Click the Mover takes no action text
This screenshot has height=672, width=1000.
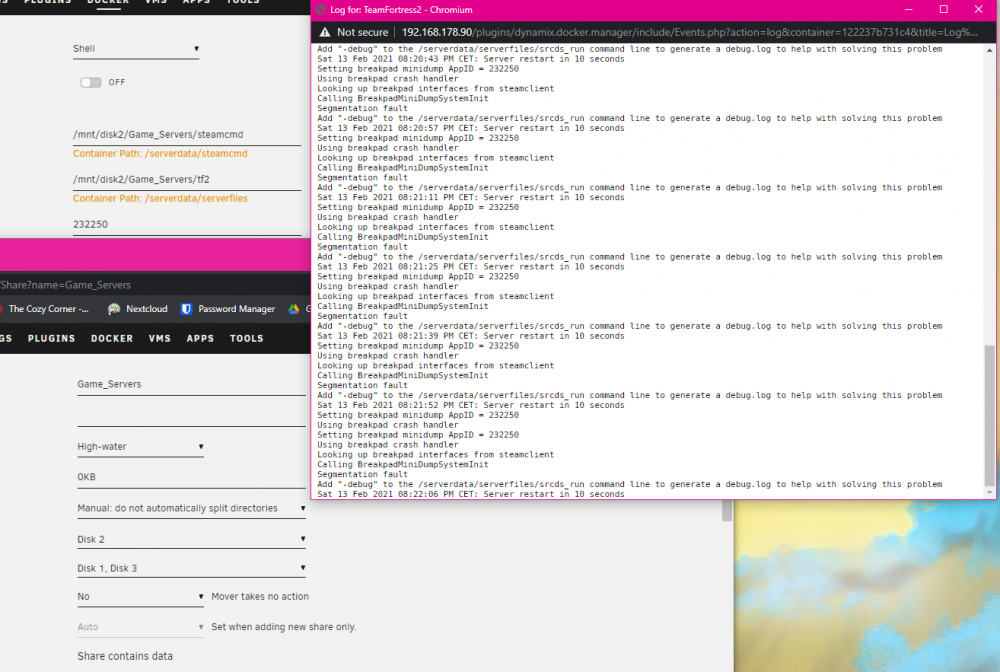260,597
